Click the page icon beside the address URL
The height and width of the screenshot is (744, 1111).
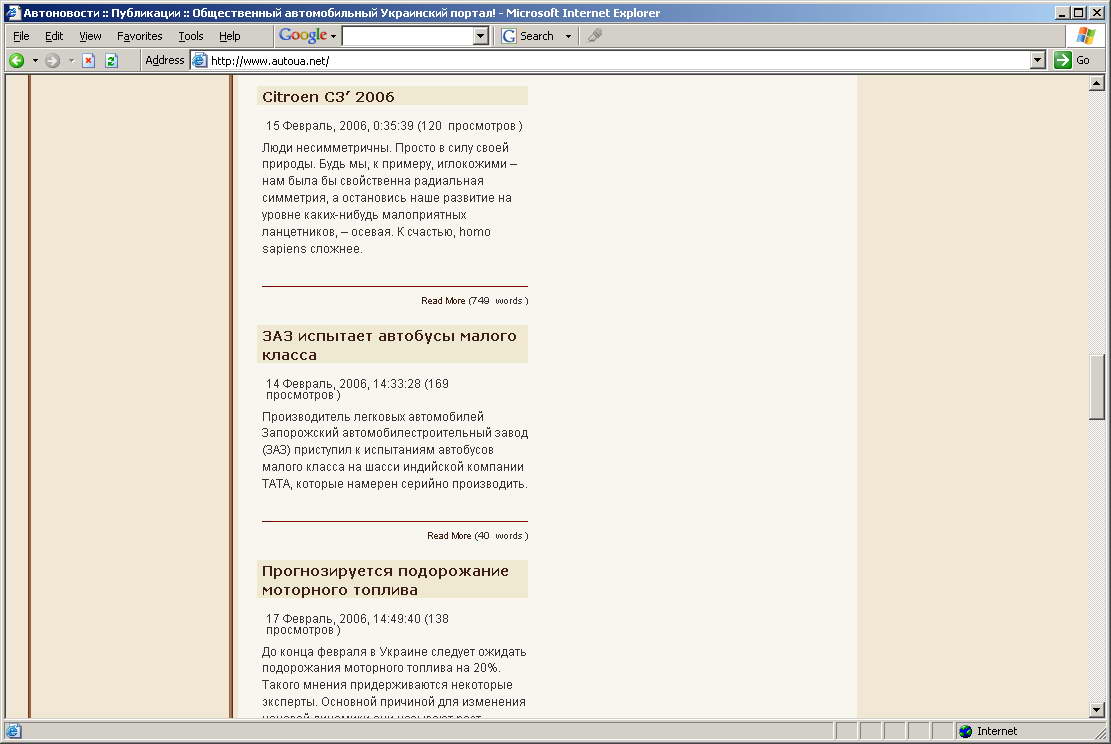(x=199, y=60)
